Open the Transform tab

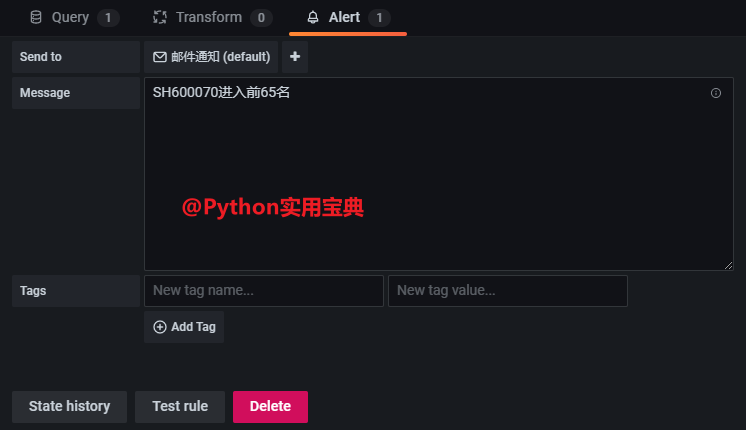(208, 17)
